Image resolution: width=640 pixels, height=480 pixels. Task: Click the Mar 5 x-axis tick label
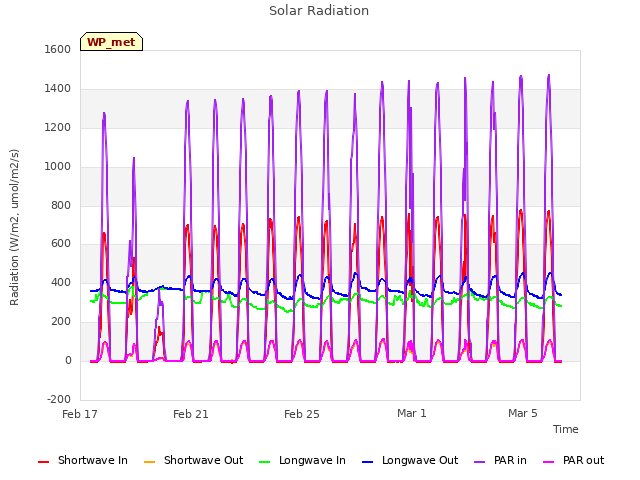[523, 413]
